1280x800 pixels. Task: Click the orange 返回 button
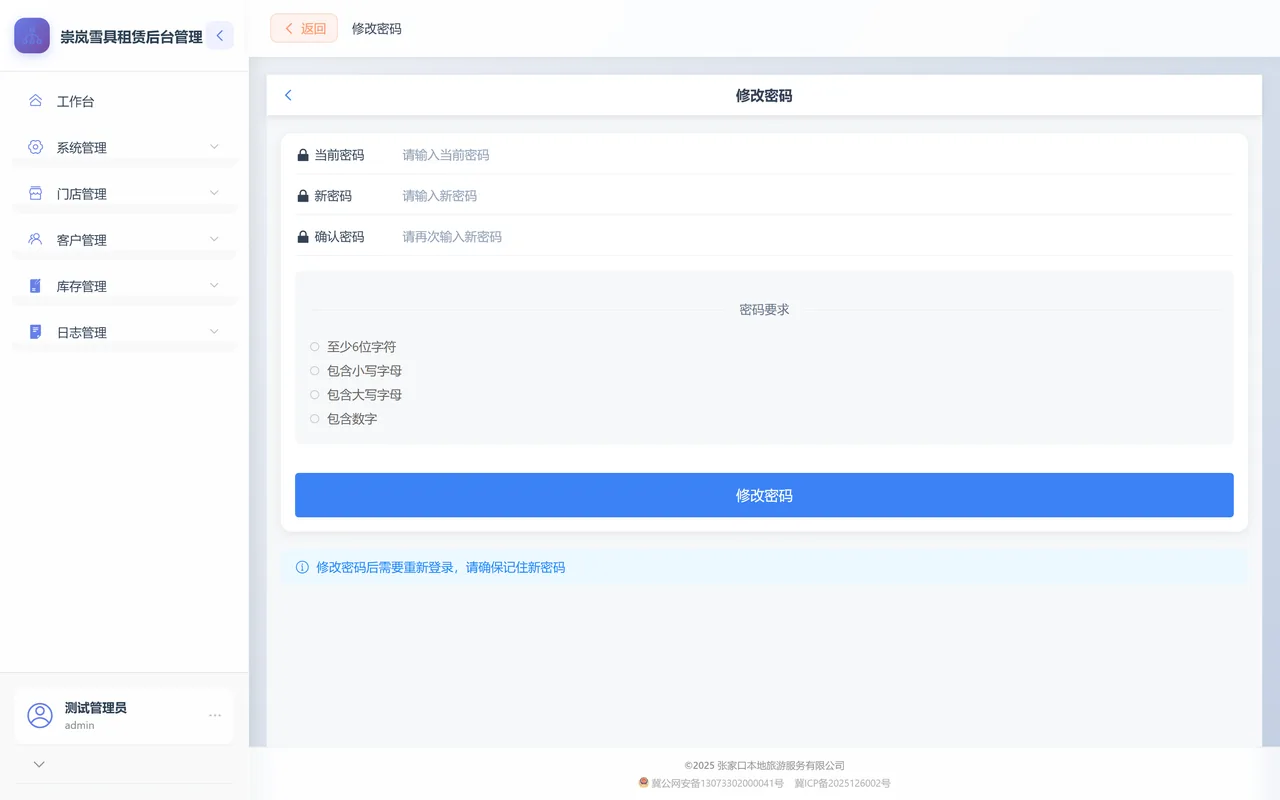[x=304, y=28]
